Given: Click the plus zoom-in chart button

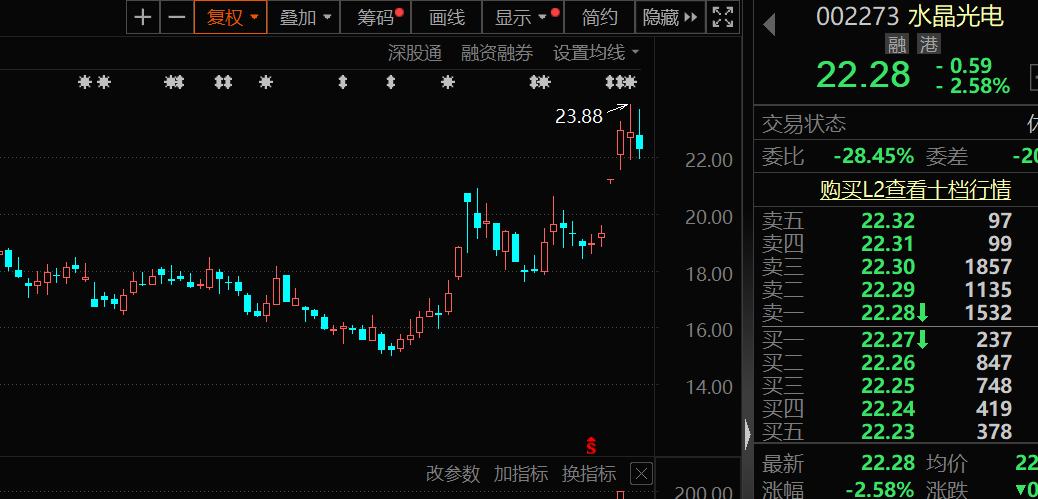Looking at the screenshot, I should [x=144, y=17].
